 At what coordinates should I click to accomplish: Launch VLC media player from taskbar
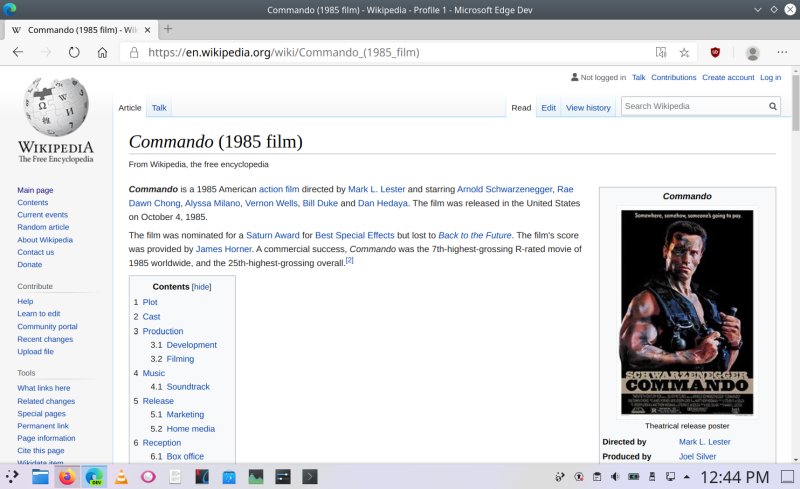pos(121,477)
